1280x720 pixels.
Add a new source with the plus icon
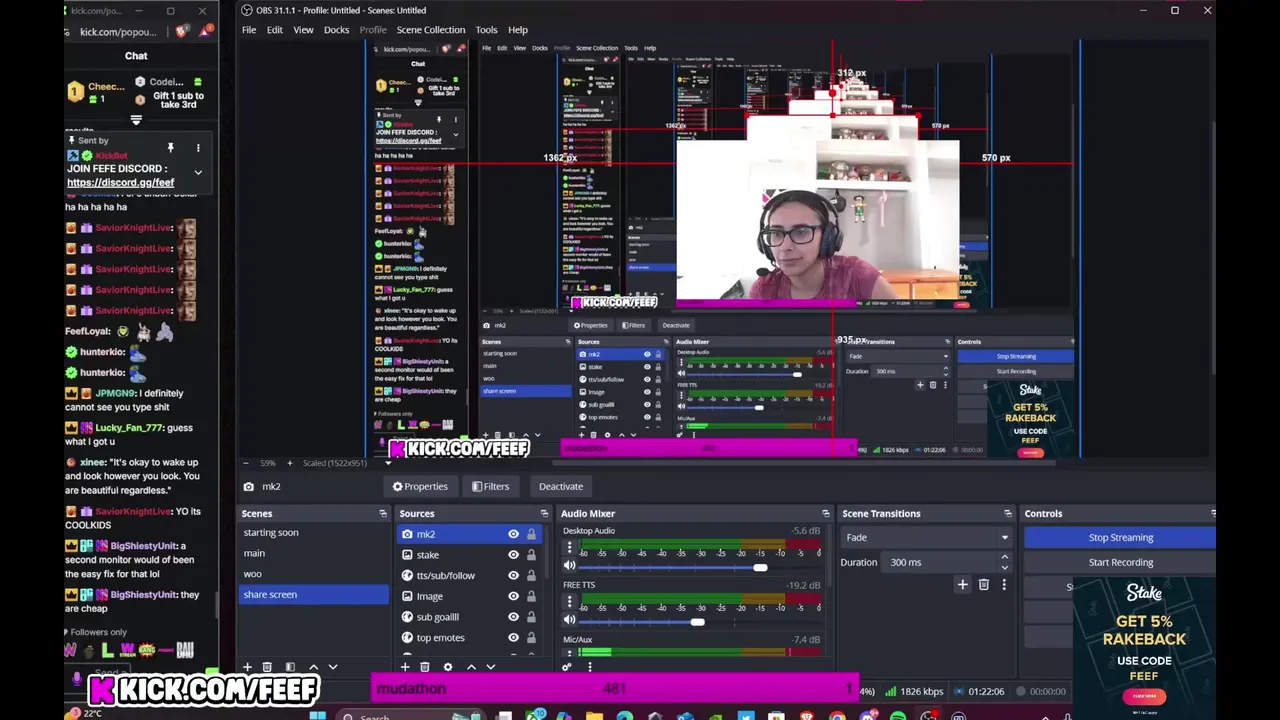[404, 667]
